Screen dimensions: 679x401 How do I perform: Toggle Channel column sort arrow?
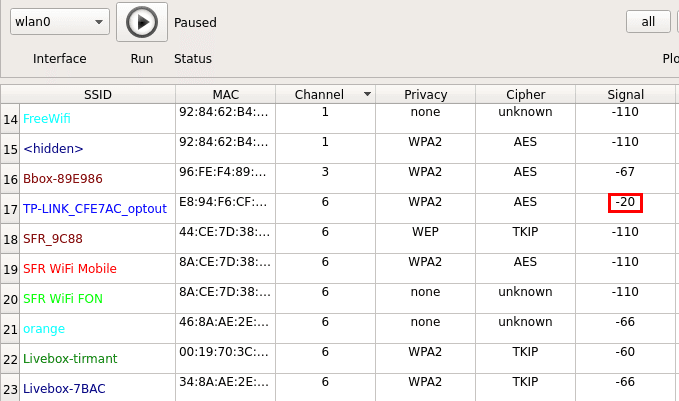click(x=367, y=94)
